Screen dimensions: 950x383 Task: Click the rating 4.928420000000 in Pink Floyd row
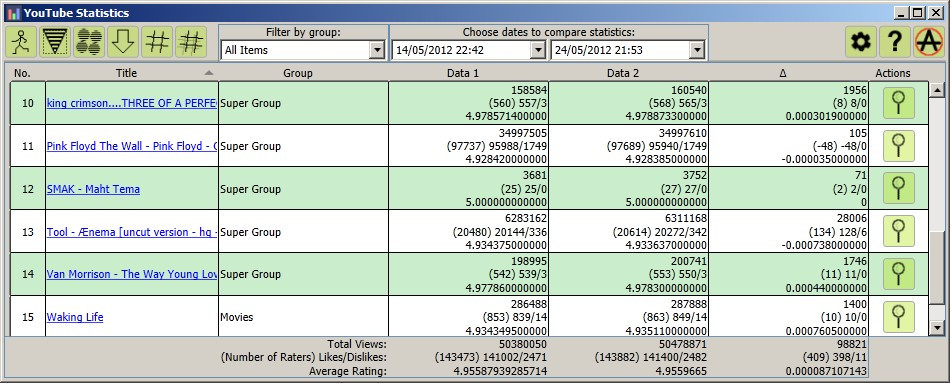(x=507, y=159)
